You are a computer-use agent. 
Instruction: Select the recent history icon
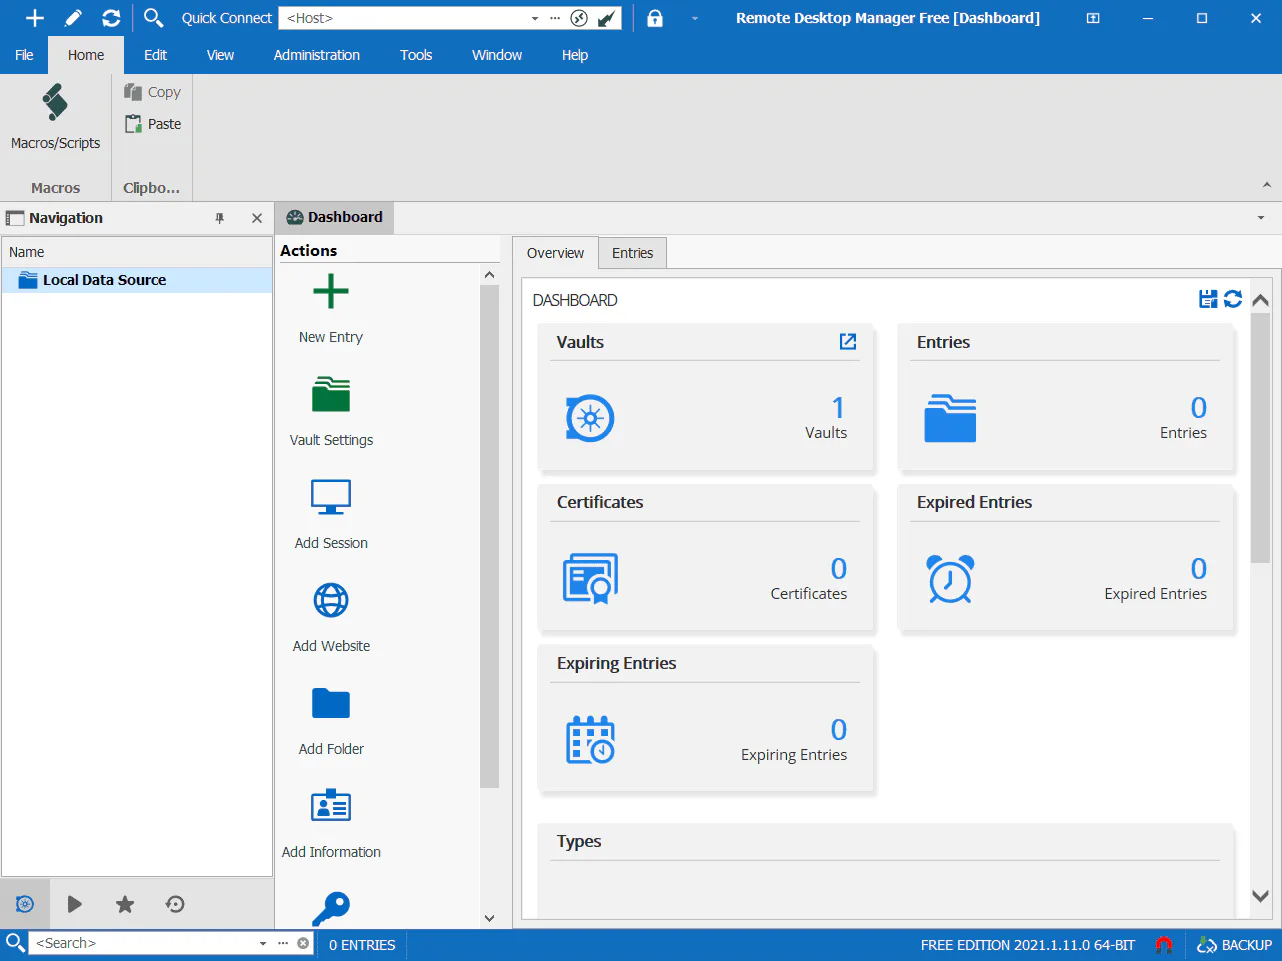click(175, 904)
